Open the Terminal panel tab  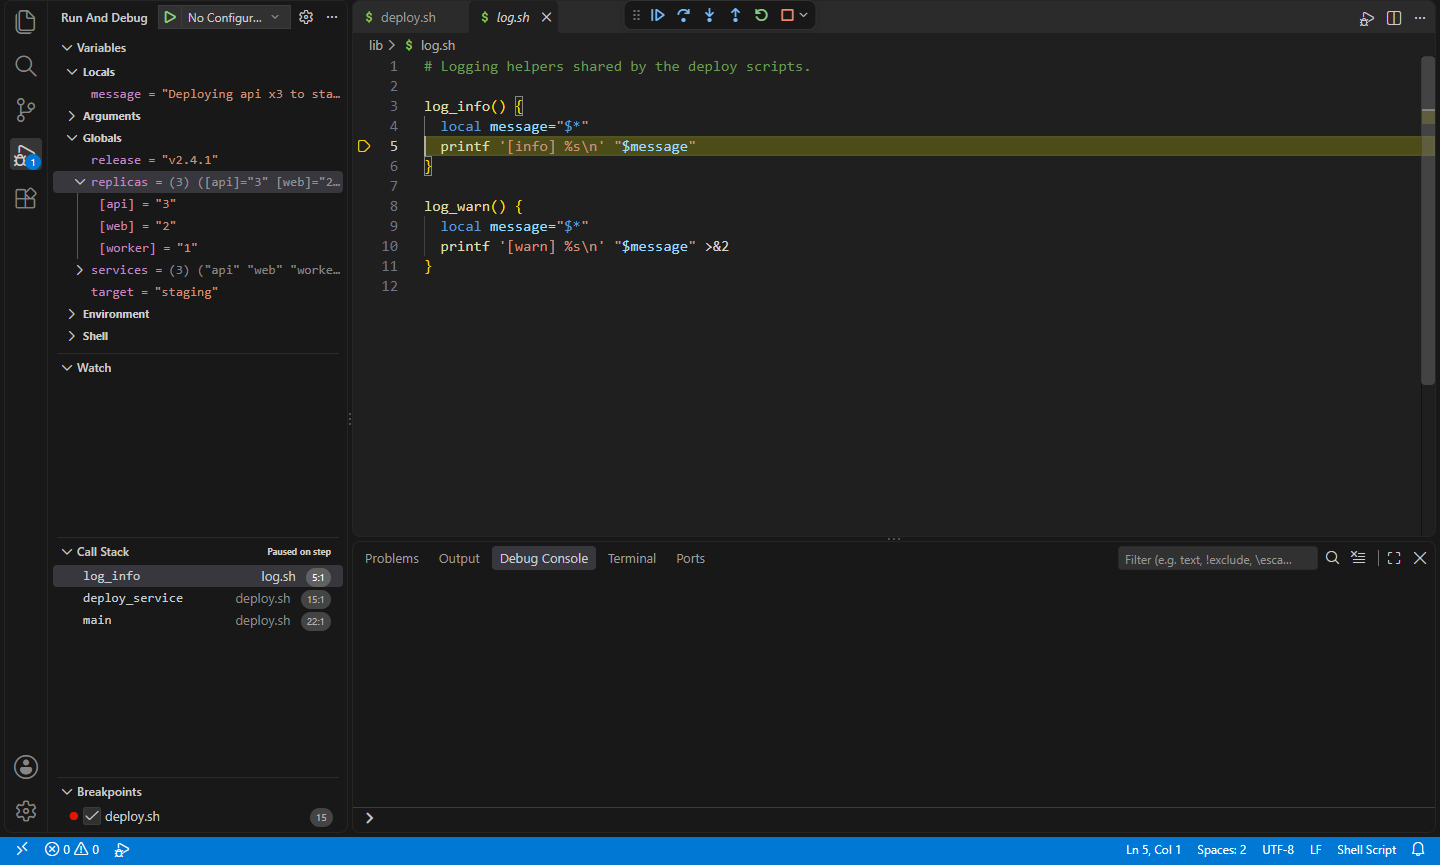[x=632, y=558]
